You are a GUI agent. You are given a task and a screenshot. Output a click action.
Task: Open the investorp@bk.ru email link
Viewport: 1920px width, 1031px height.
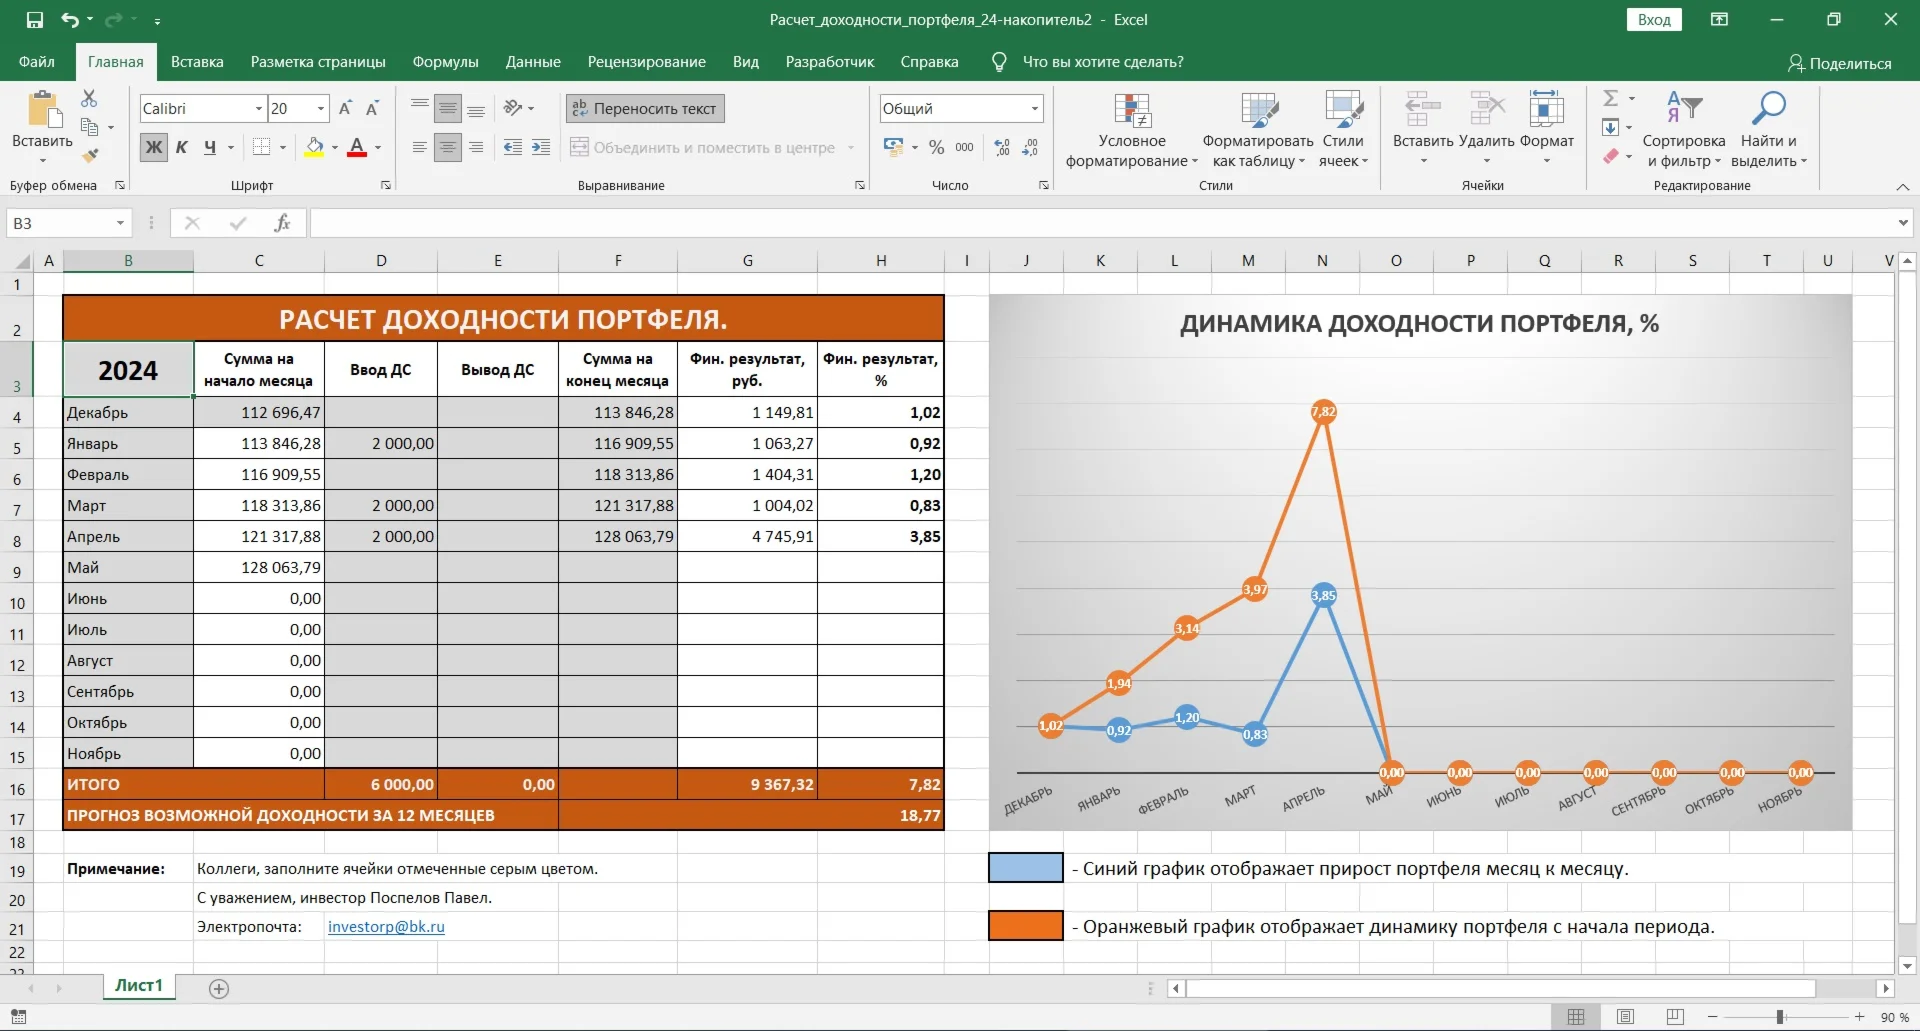pyautogui.click(x=386, y=926)
